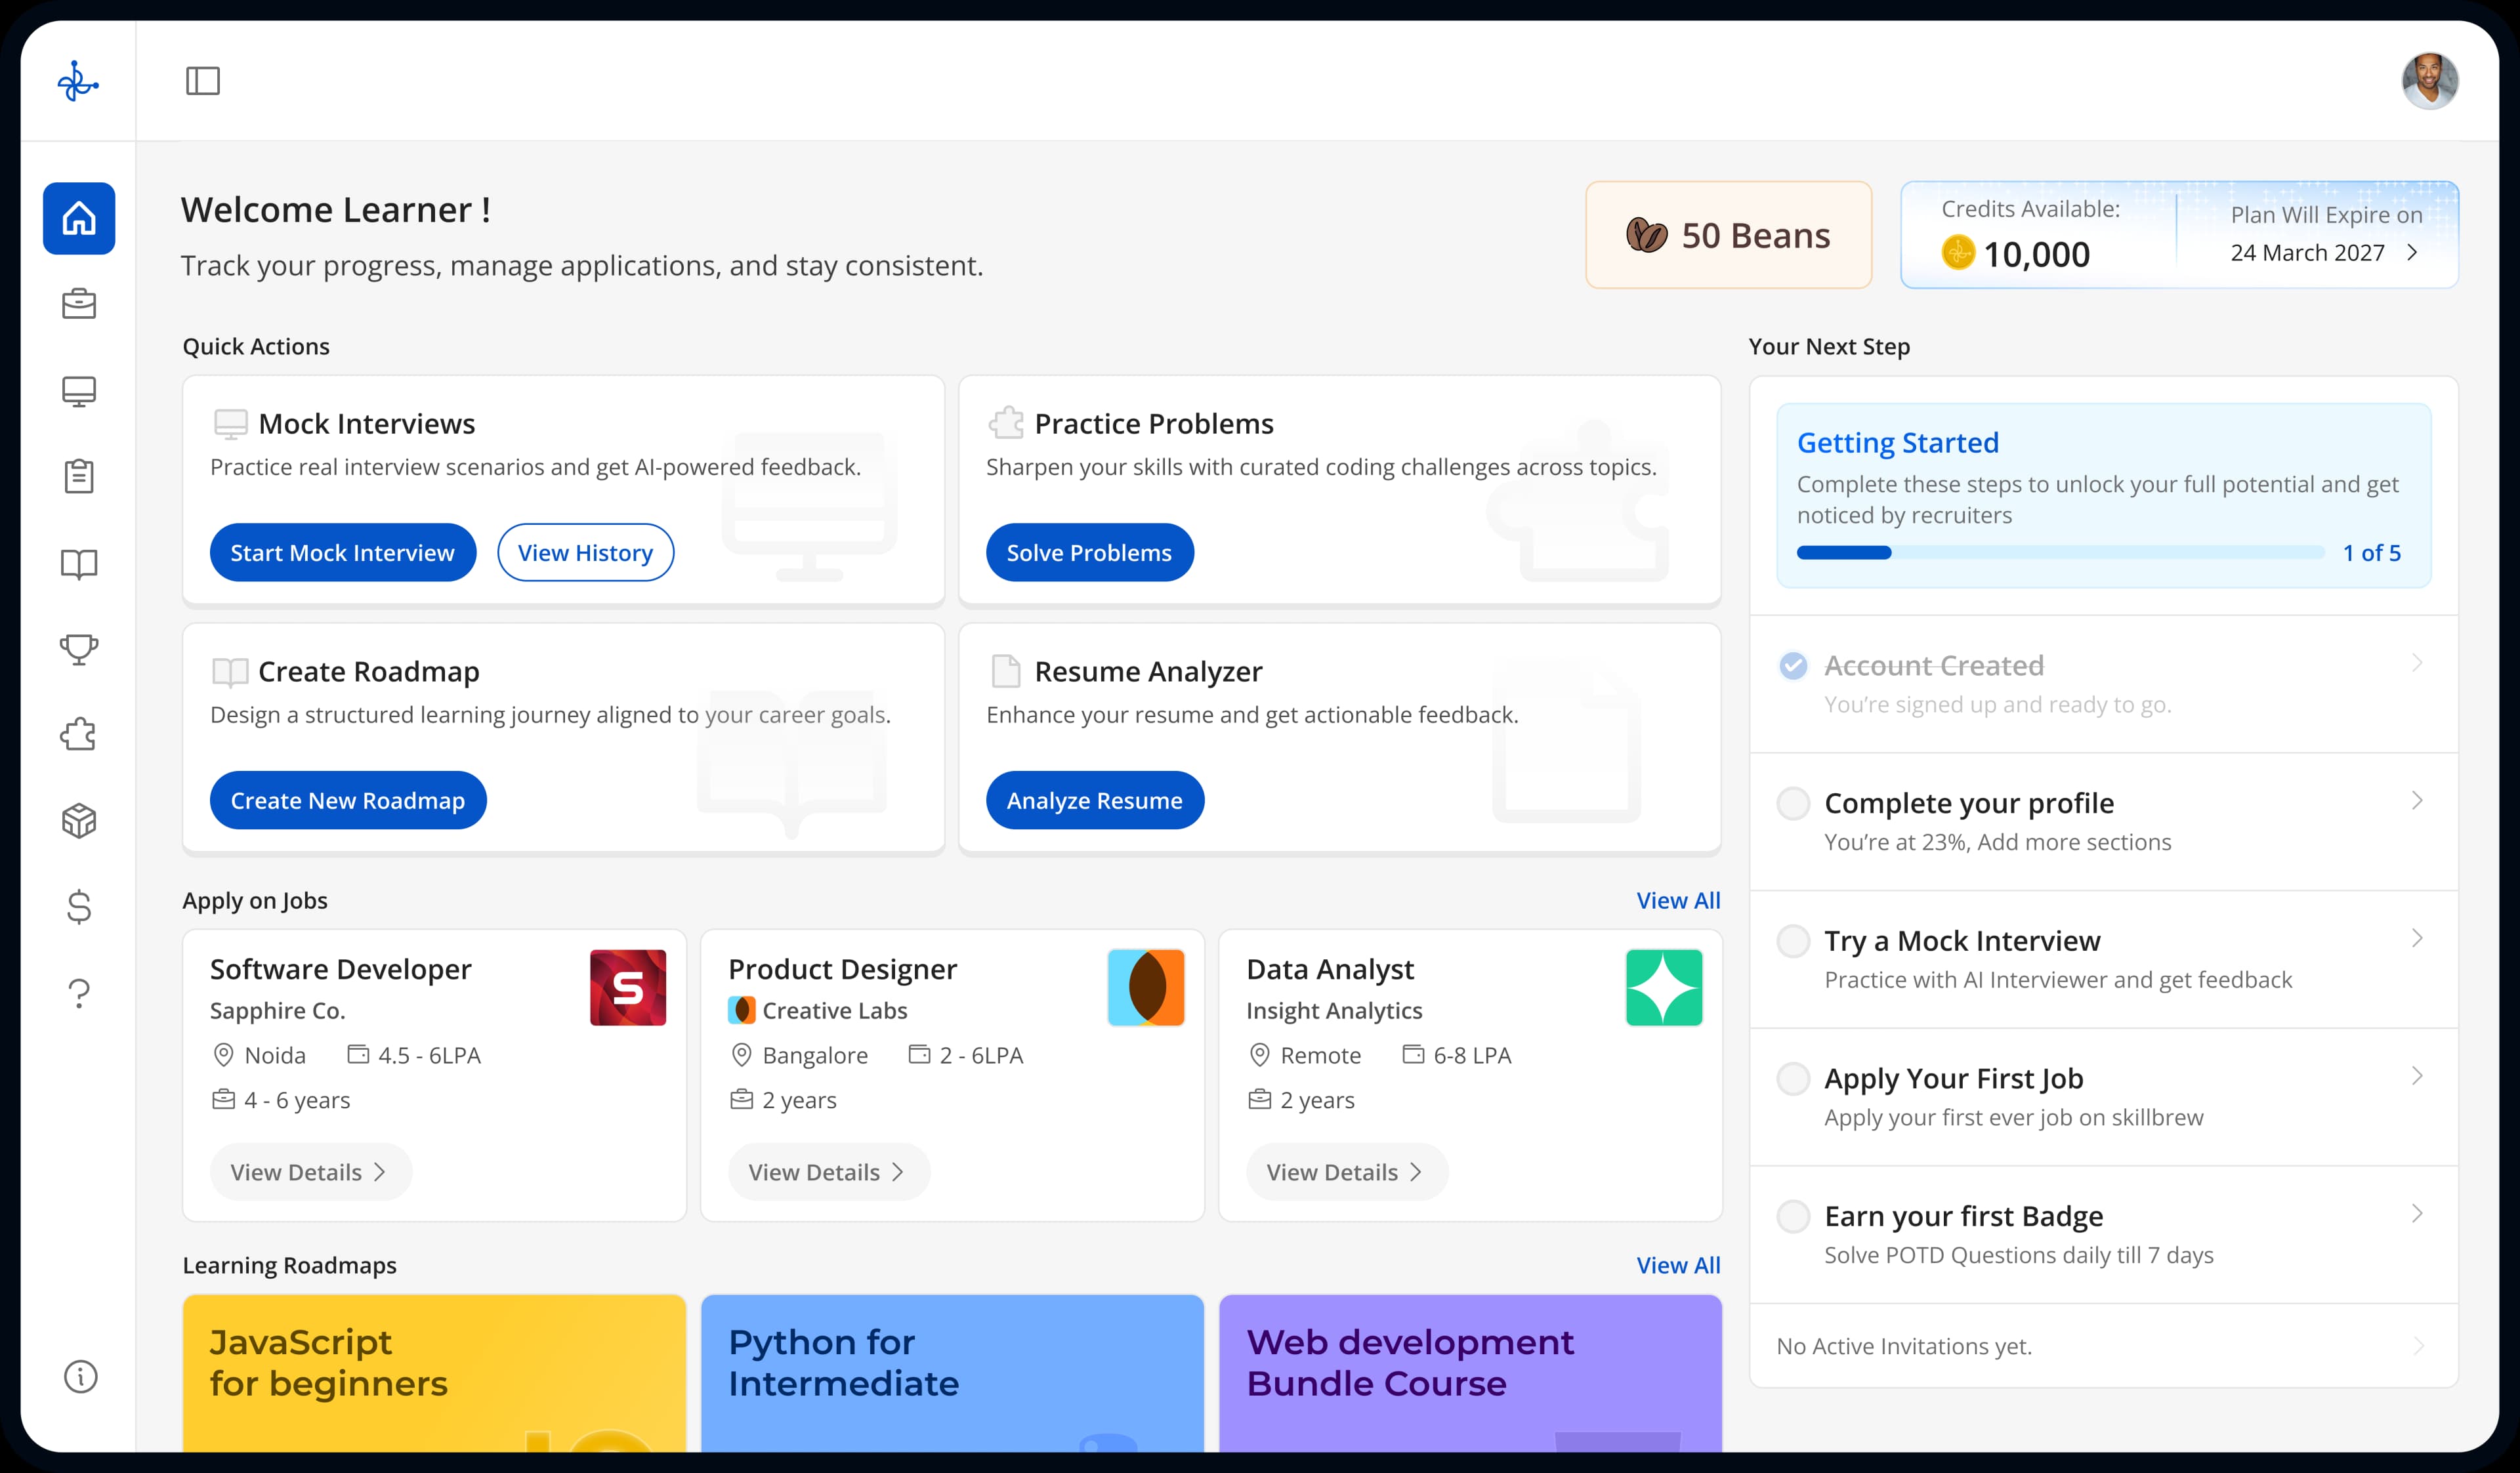This screenshot has height=1473, width=2520.
Task: Open the briefcase Jobs sidebar icon
Action: coord(79,304)
